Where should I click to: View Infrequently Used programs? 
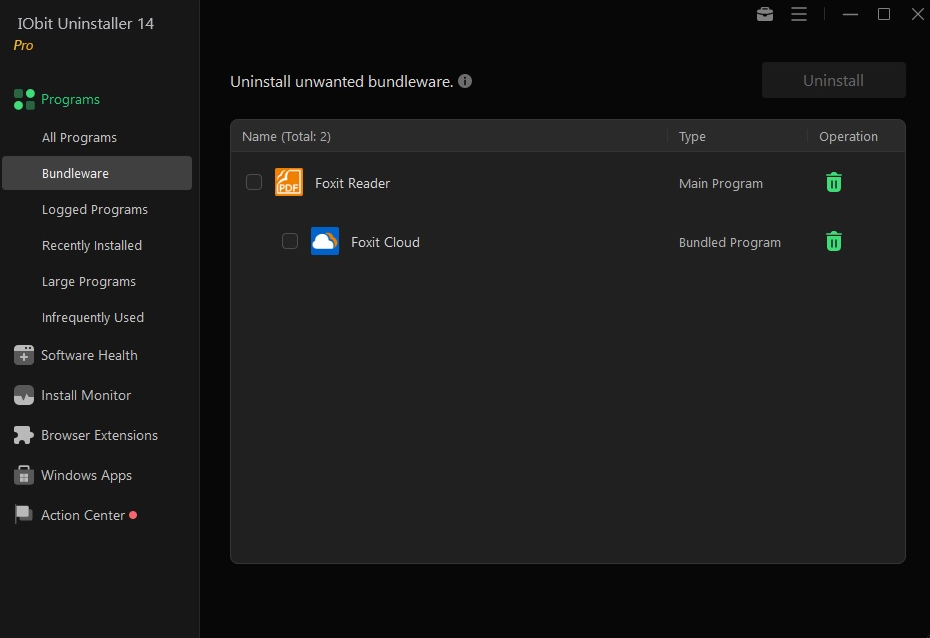[93, 318]
